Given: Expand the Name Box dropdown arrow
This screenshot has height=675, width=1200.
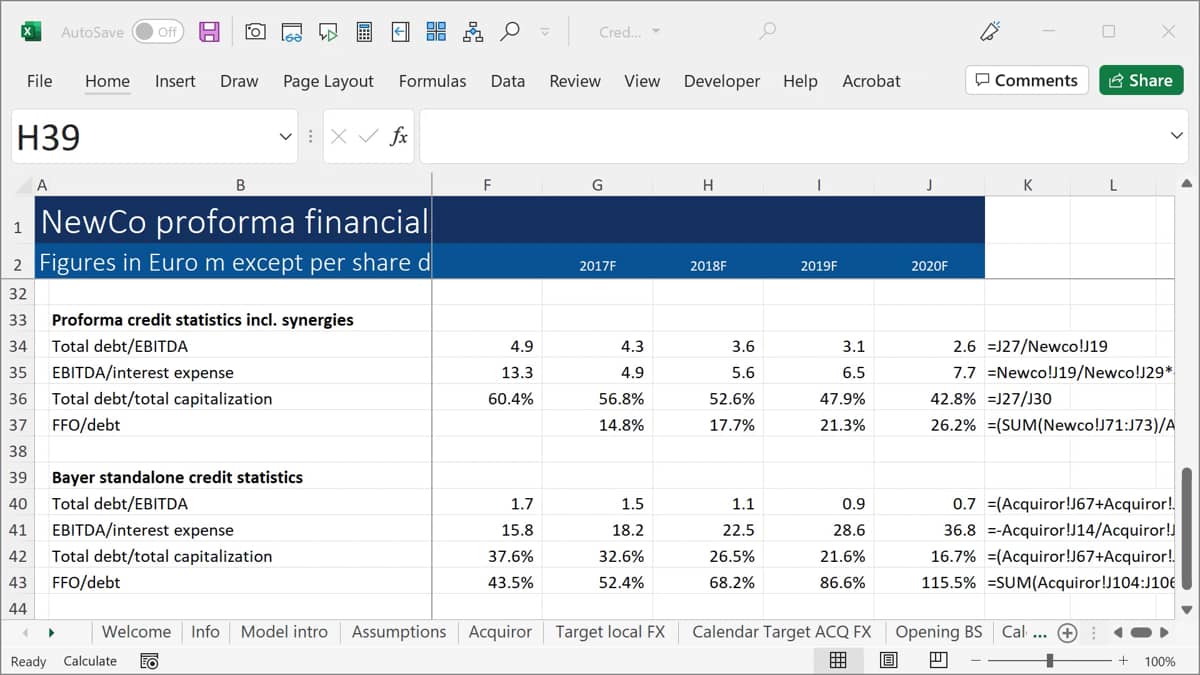Looking at the screenshot, I should point(285,137).
